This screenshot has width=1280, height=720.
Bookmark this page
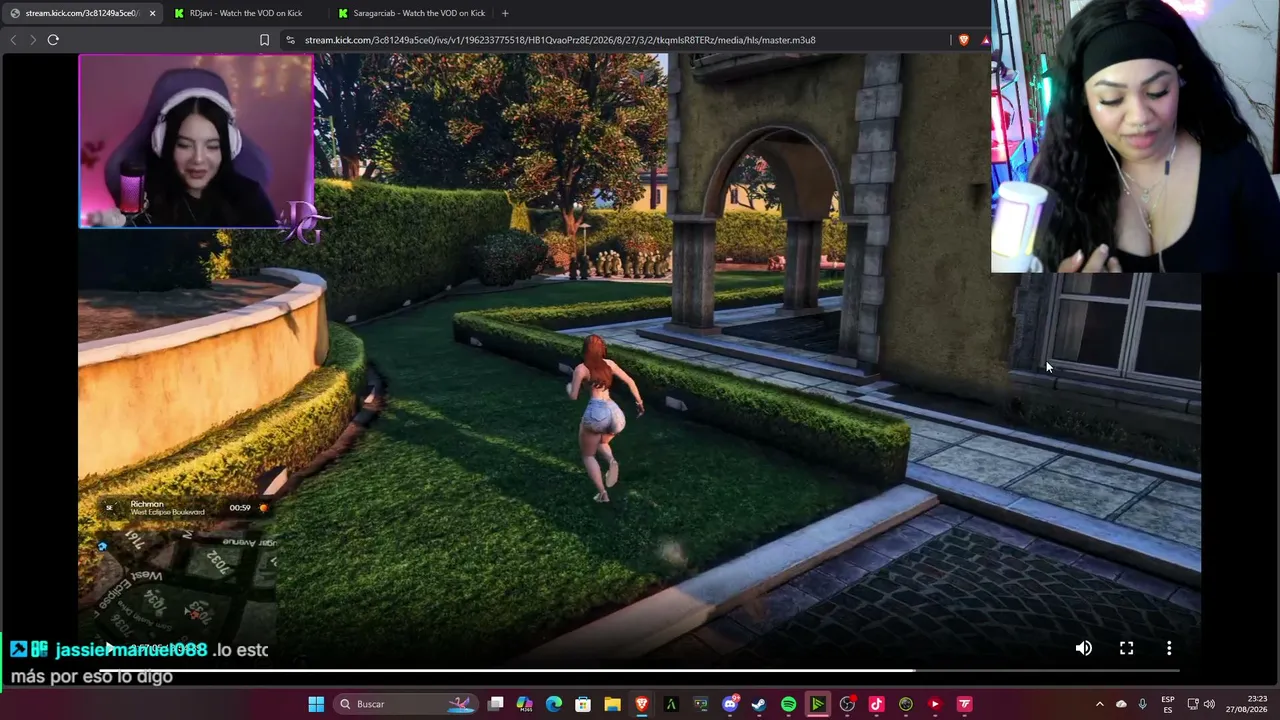point(264,40)
